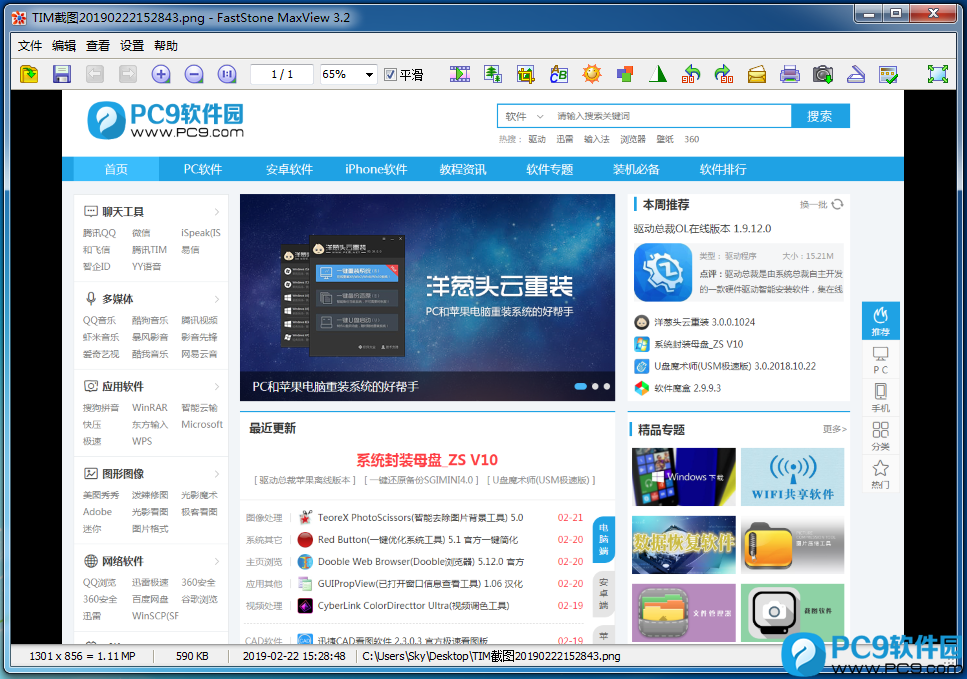Click the 驱动总裁OL在线版本 1.9.12.0 link
This screenshot has width=967, height=679.
click(702, 228)
